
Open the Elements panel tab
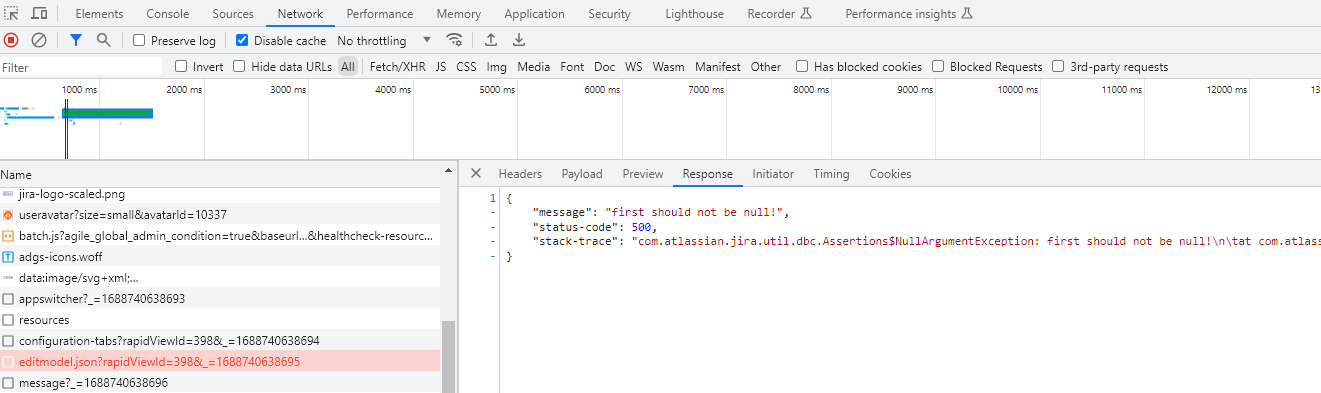100,14
